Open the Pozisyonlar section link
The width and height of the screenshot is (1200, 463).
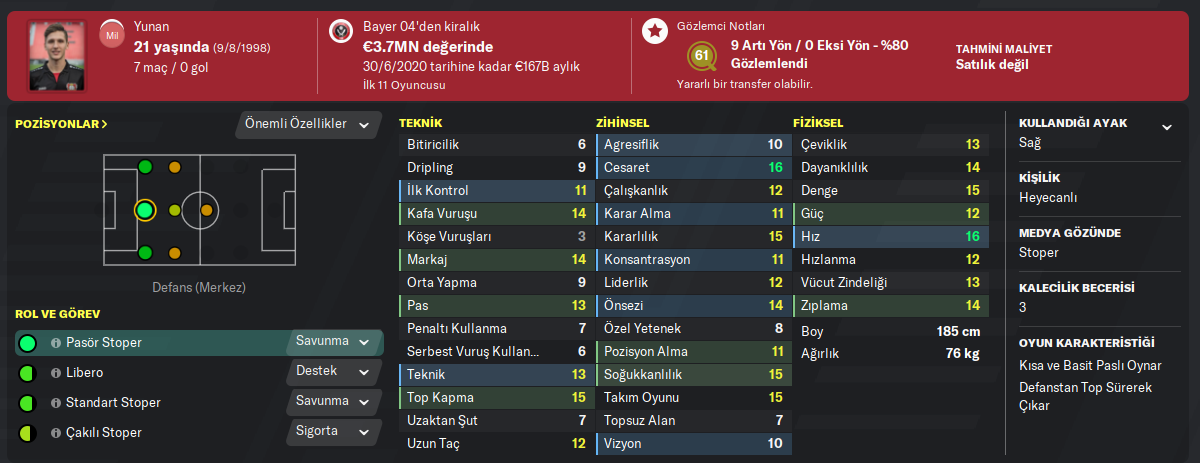click(62, 125)
